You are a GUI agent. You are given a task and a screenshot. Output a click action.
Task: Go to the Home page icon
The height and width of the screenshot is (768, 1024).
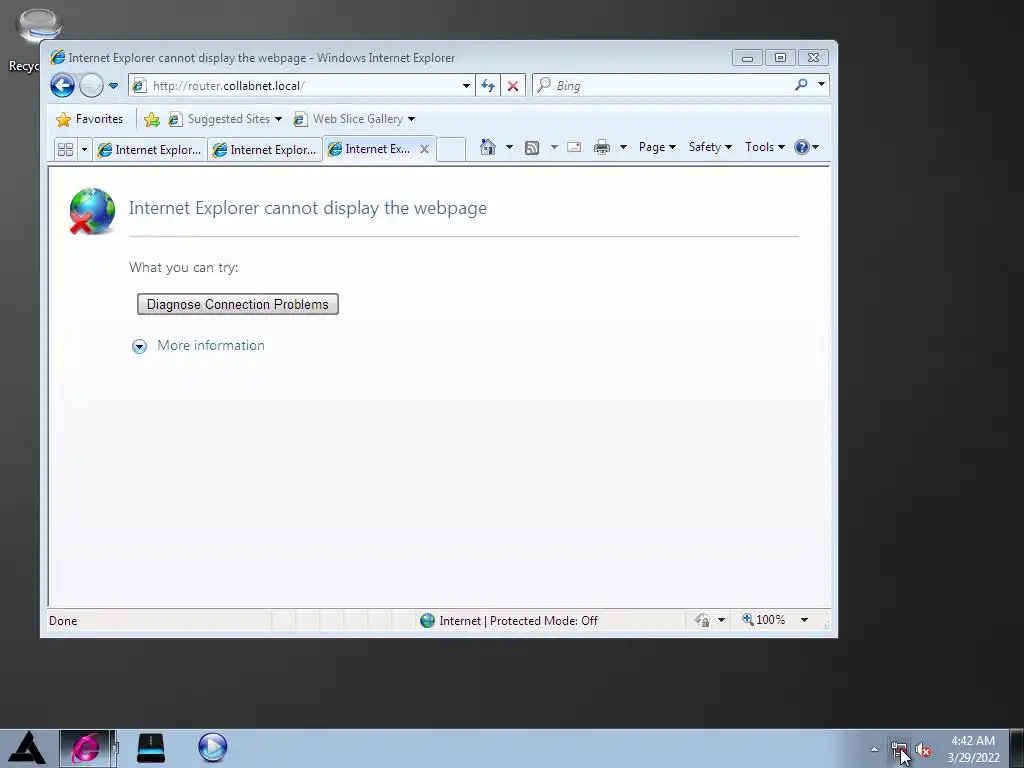point(488,147)
